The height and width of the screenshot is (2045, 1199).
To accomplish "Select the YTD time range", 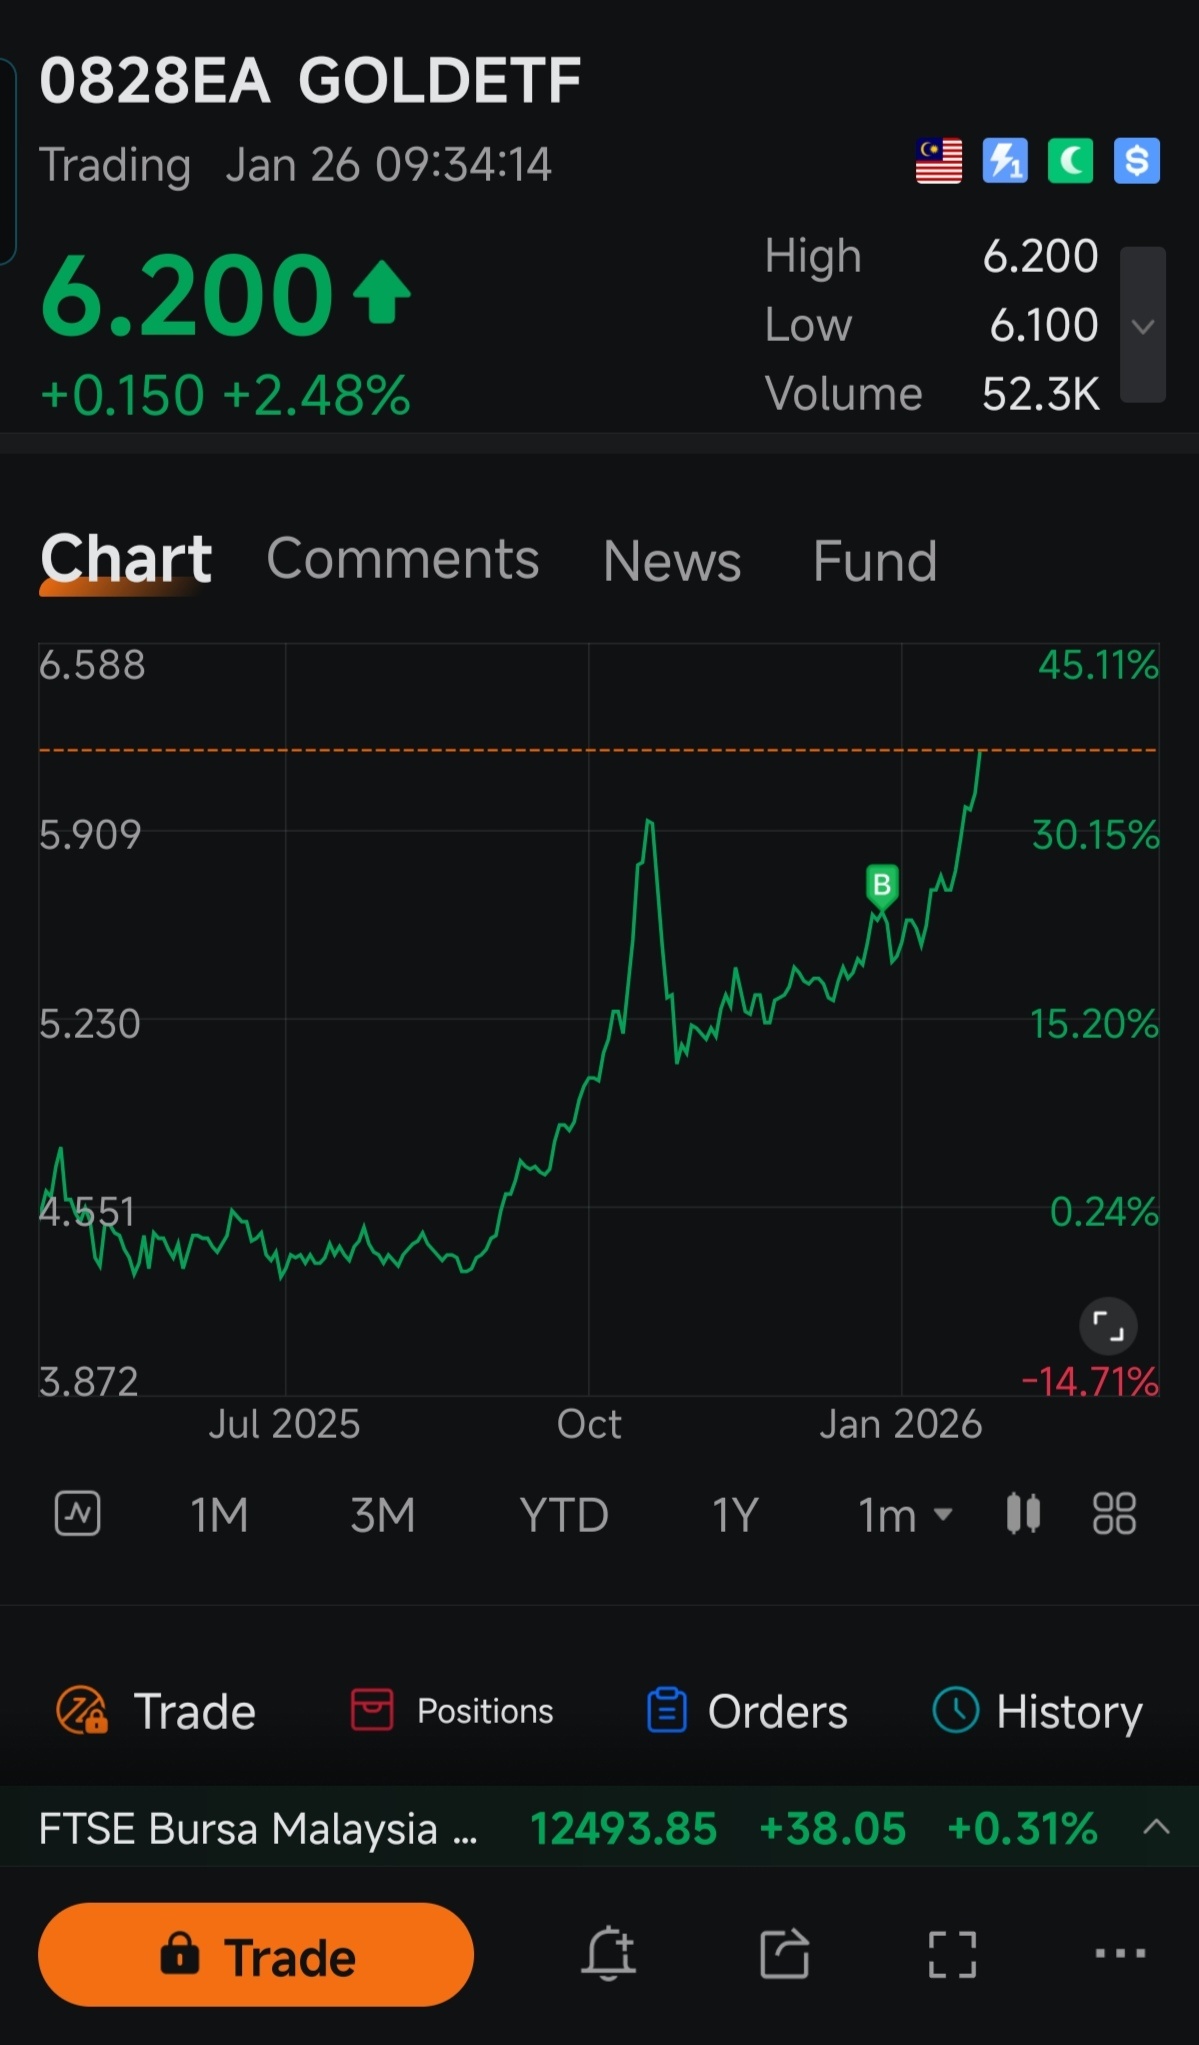I will tap(564, 1514).
